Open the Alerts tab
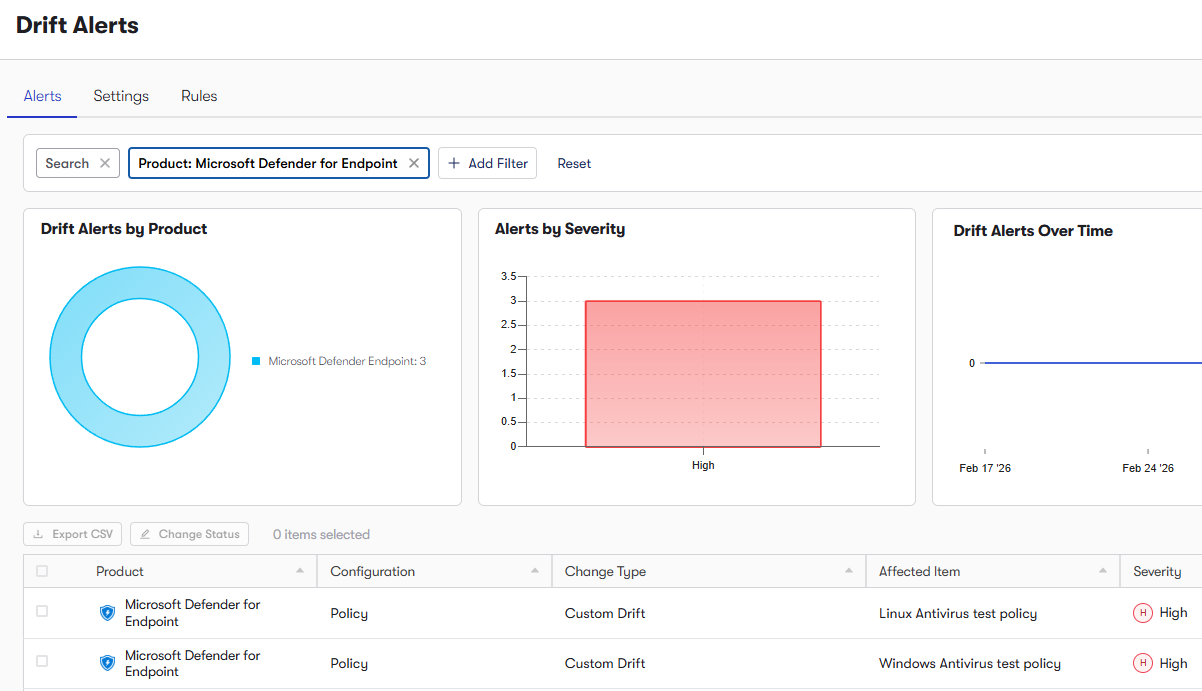The height and width of the screenshot is (691, 1202). [x=43, y=96]
